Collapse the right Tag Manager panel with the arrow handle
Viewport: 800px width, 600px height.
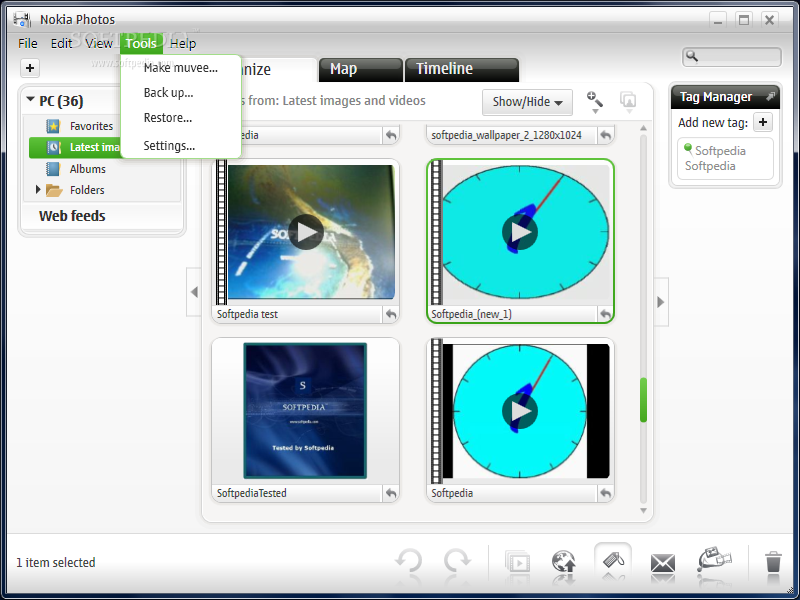point(661,302)
